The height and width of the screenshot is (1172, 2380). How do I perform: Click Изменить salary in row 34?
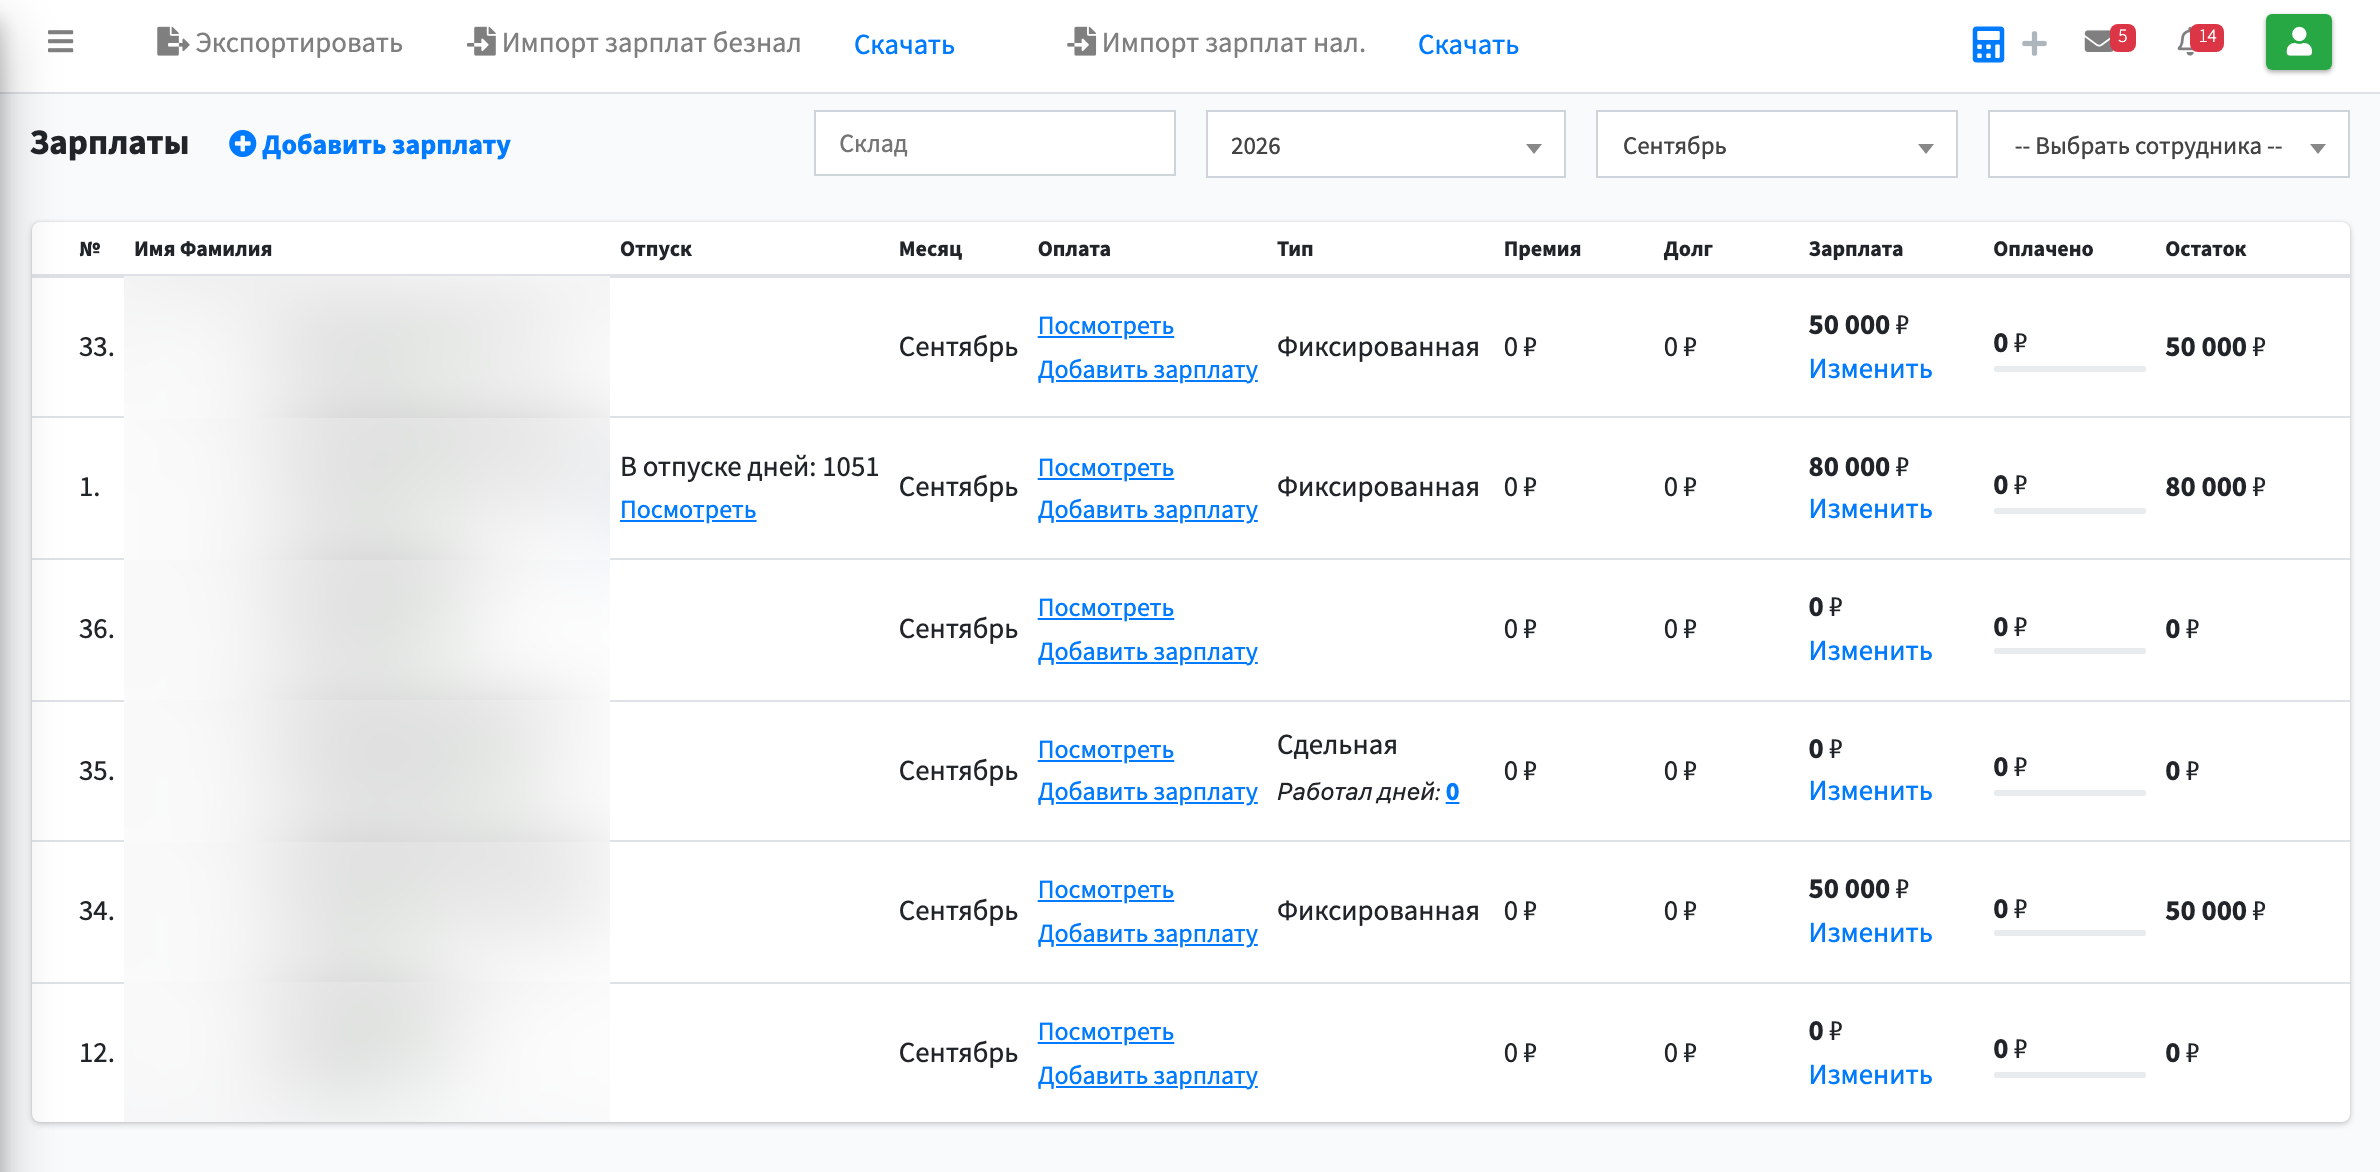[1870, 933]
